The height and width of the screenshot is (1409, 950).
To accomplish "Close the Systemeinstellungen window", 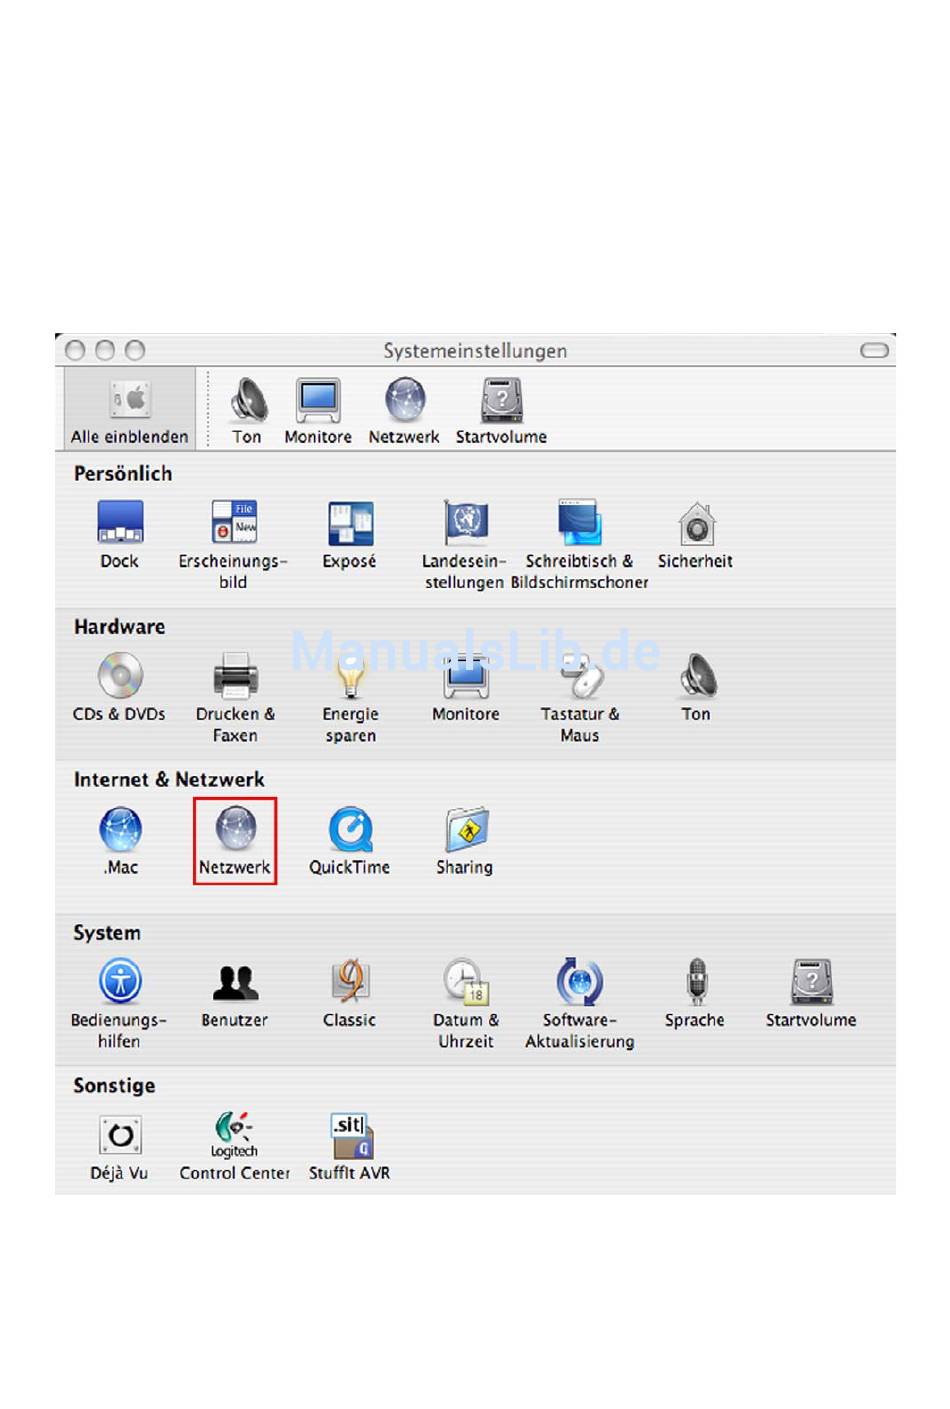I will 75,350.
